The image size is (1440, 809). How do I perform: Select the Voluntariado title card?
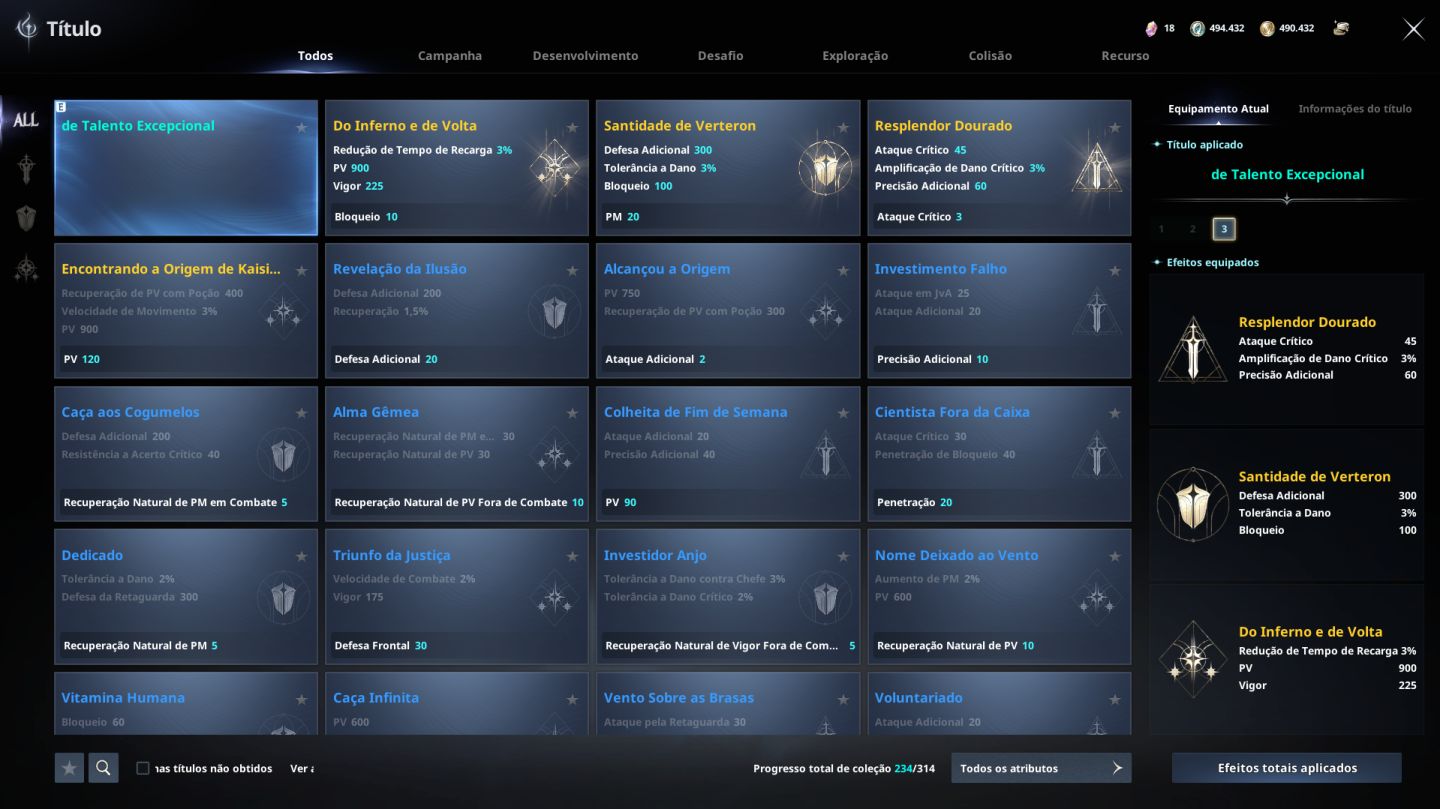[999, 704]
